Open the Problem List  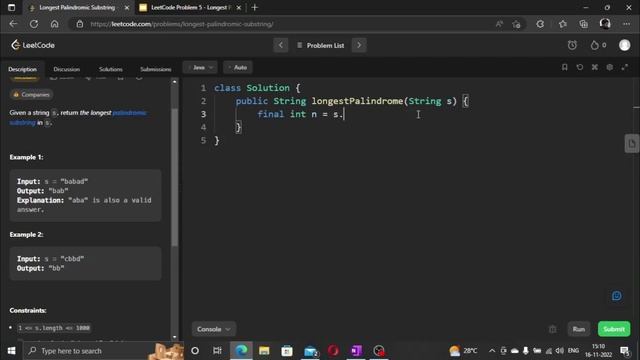coord(321,45)
